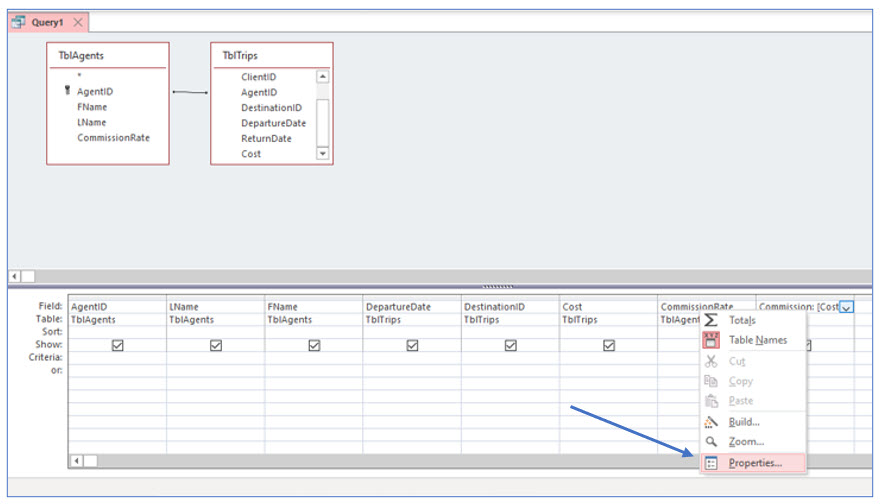Uncheck Show box for DestinationID column
The image size is (884, 504).
[510, 345]
